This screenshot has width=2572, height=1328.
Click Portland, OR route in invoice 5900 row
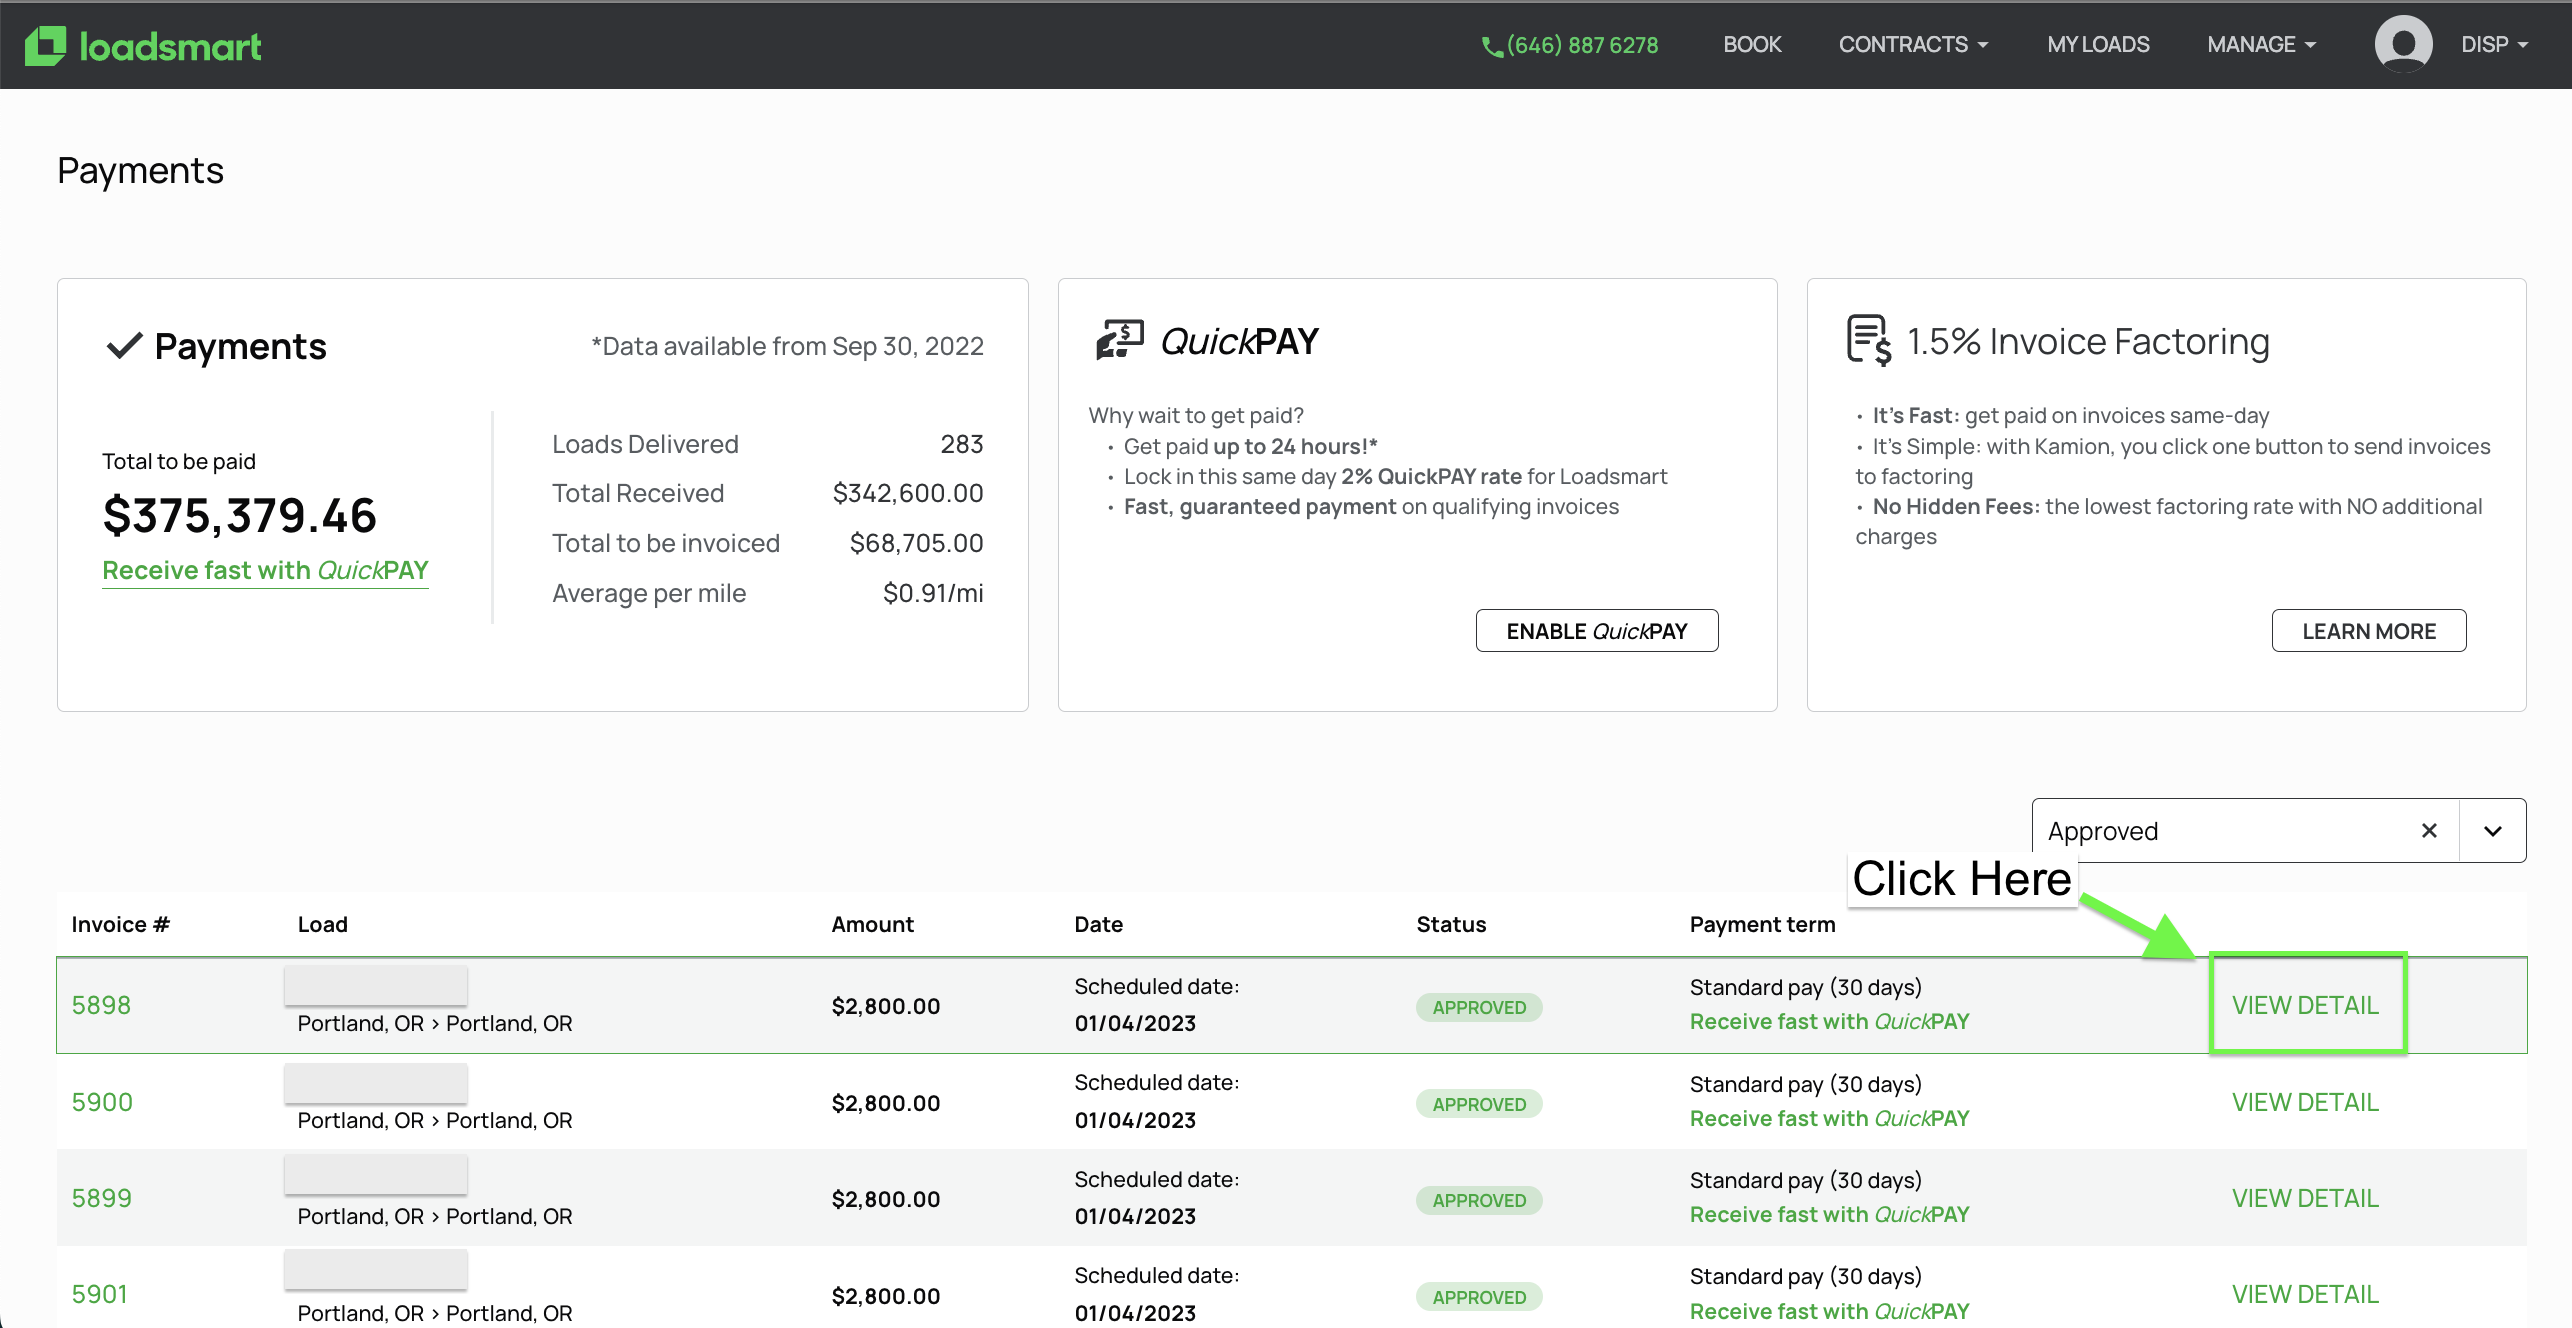click(435, 1120)
